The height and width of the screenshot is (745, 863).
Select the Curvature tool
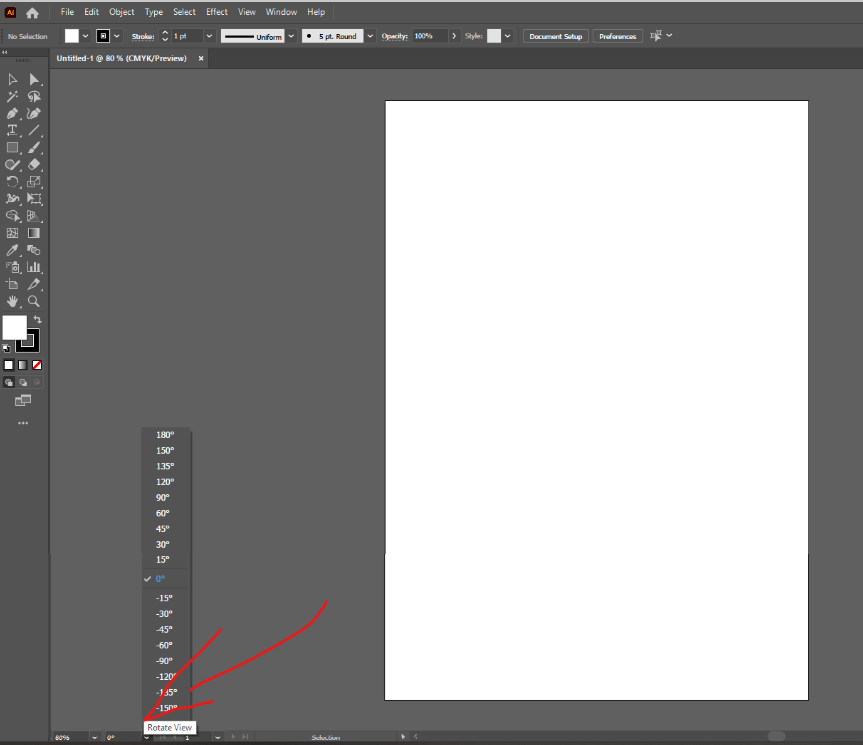[x=34, y=114]
